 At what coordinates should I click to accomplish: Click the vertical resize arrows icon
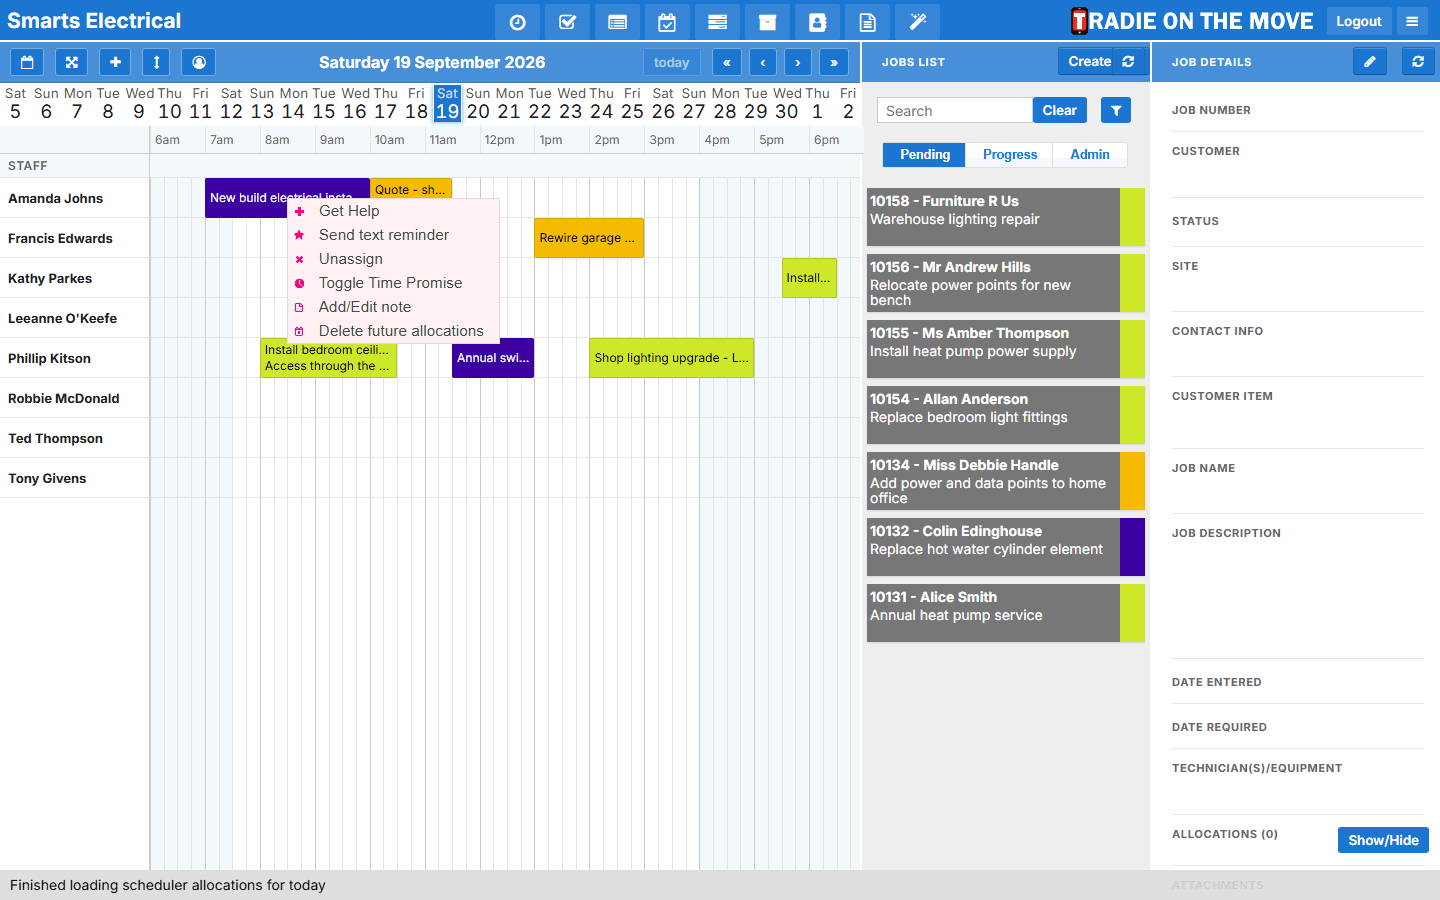coord(156,62)
